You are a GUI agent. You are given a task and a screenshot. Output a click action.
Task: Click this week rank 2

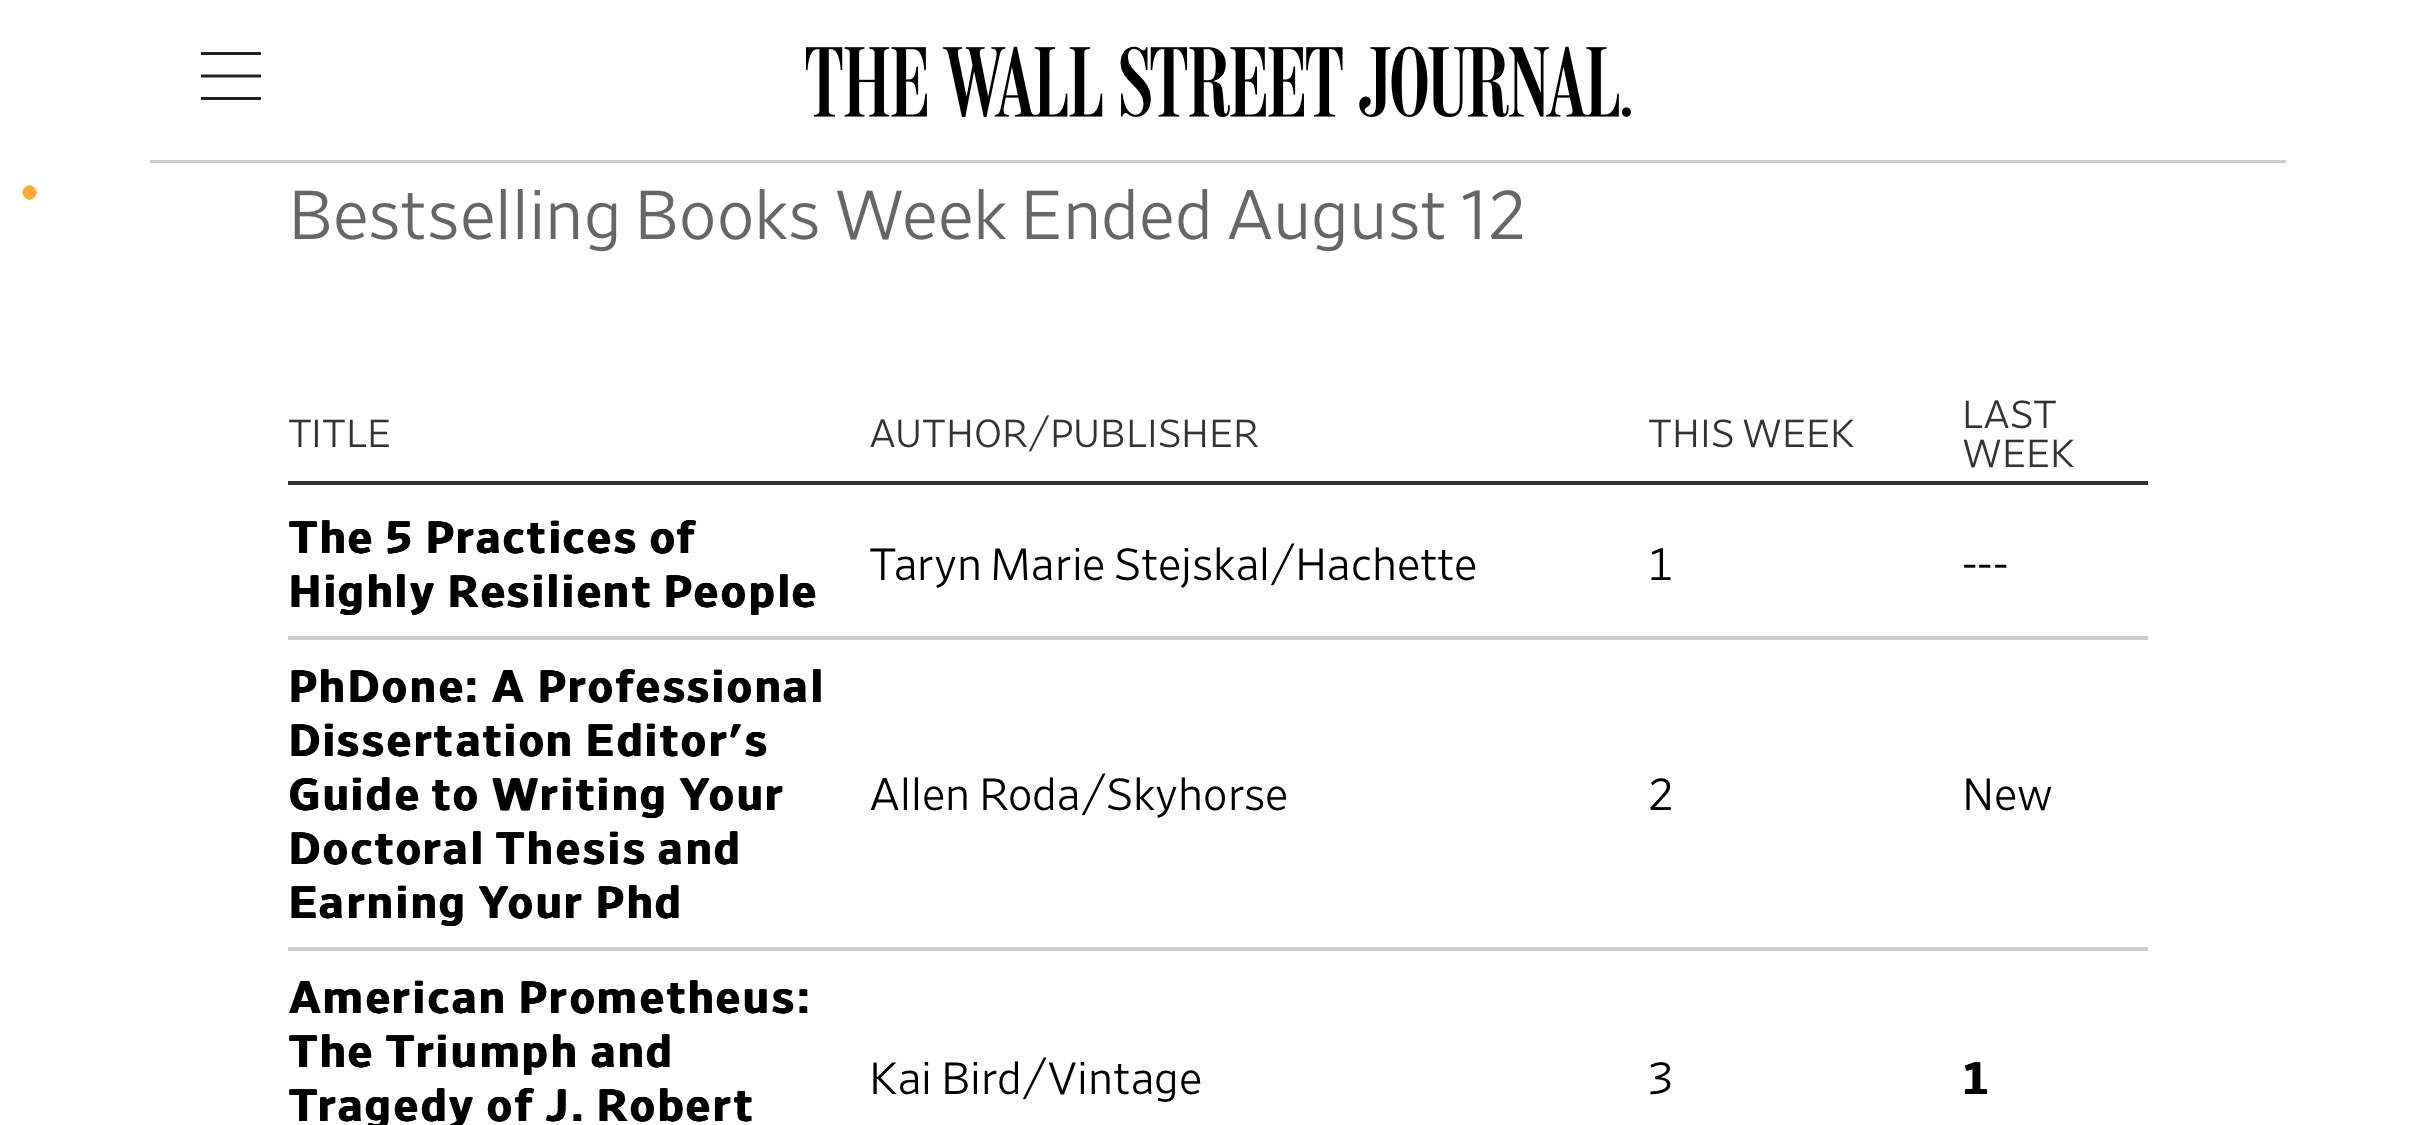[1660, 795]
